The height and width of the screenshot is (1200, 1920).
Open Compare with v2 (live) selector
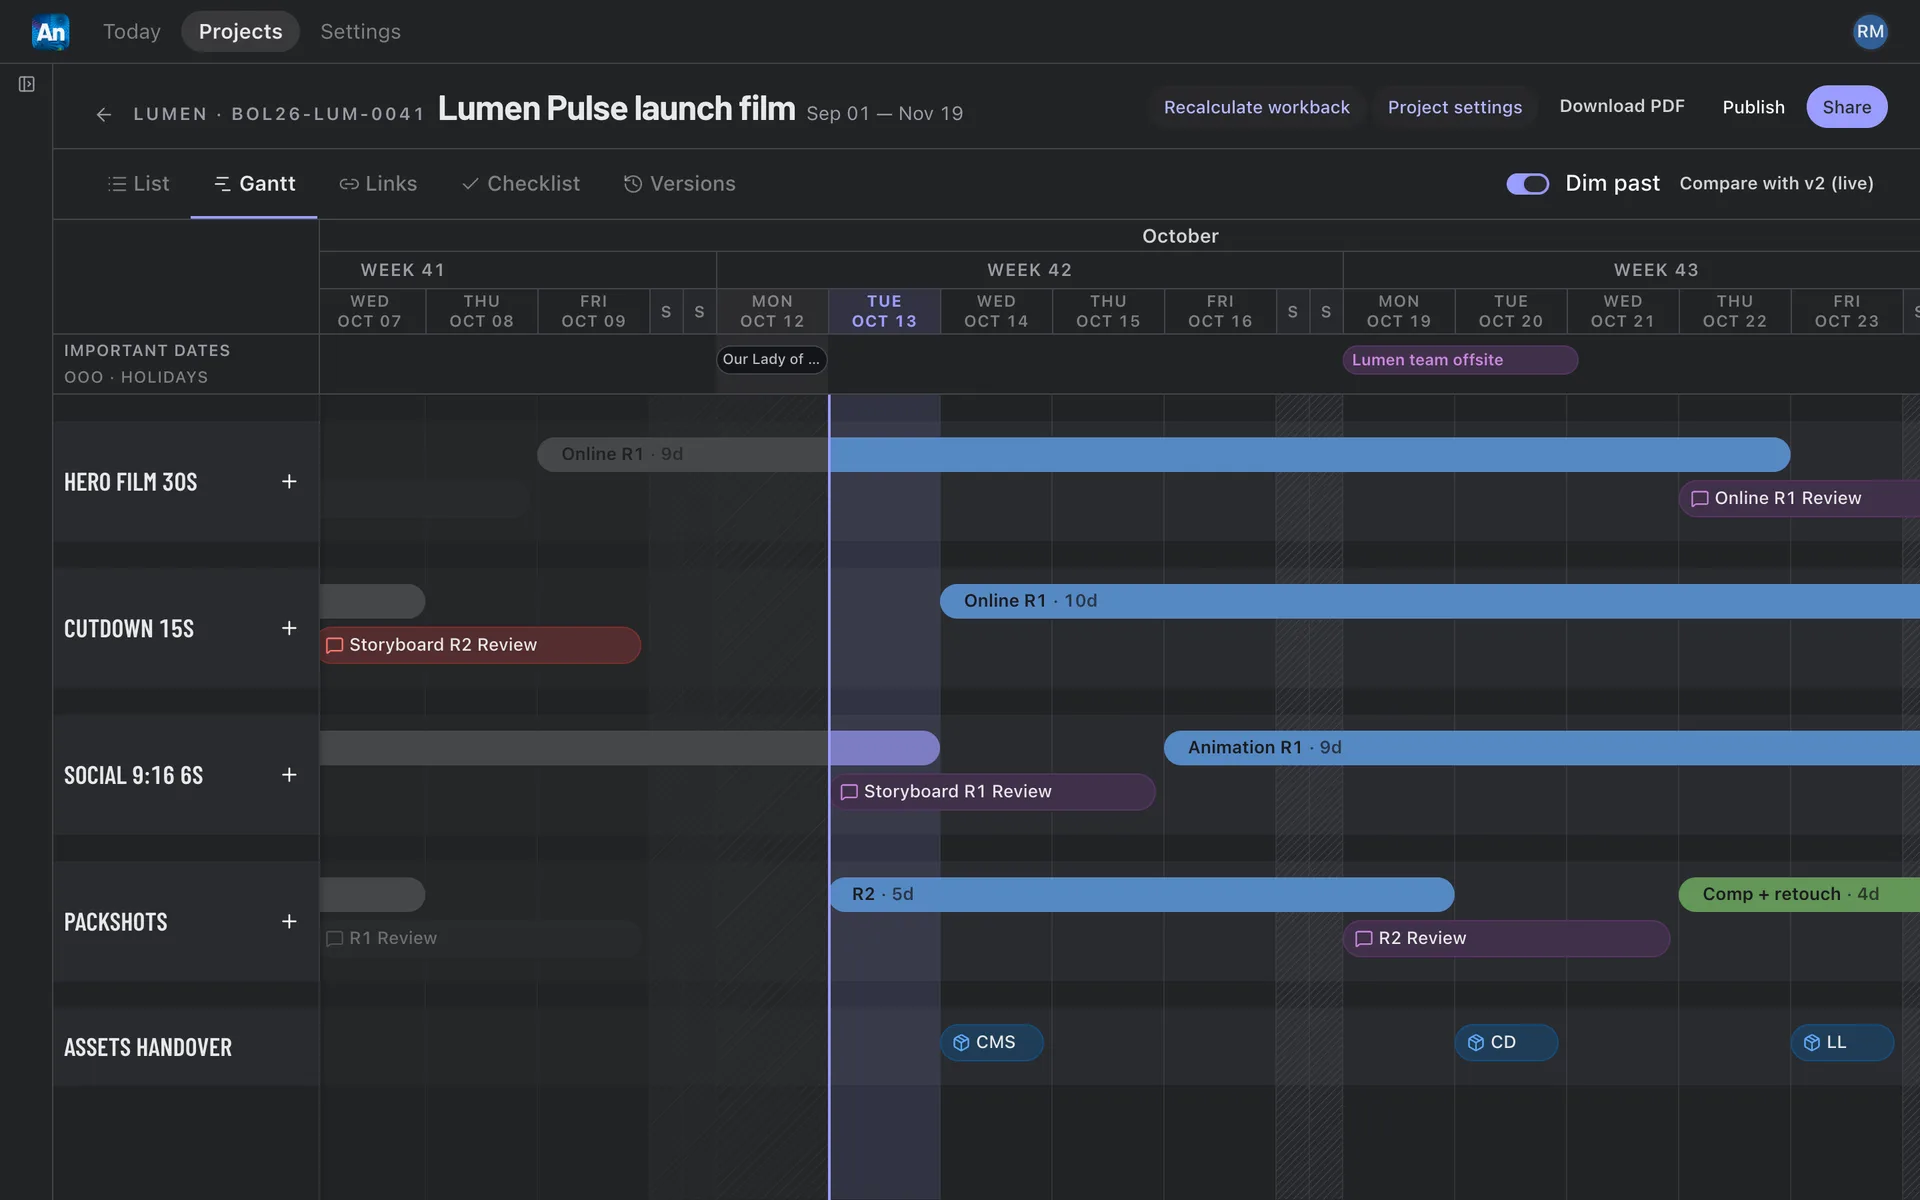click(x=1776, y=184)
